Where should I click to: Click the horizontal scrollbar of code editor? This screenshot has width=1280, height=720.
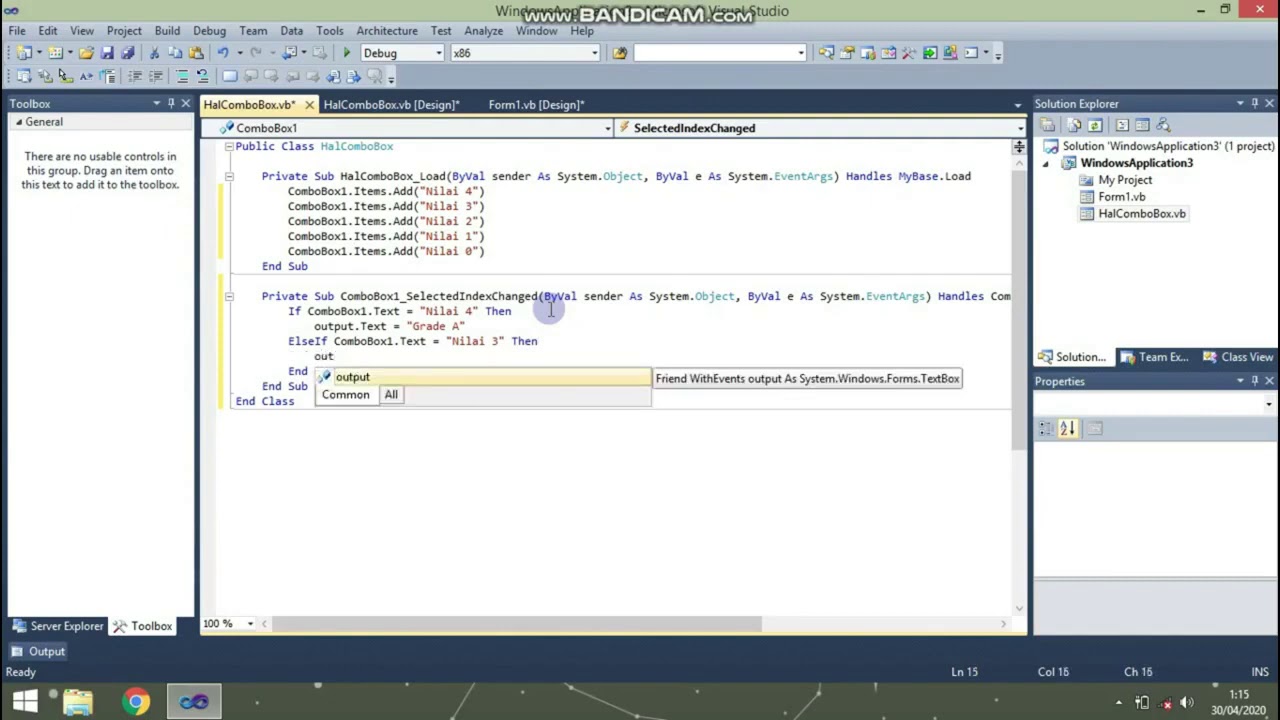517,624
